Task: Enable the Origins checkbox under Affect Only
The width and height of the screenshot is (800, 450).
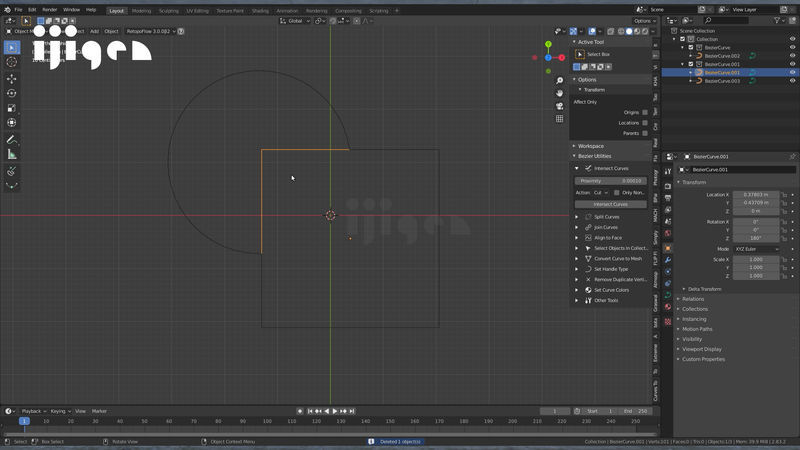Action: pyautogui.click(x=645, y=112)
